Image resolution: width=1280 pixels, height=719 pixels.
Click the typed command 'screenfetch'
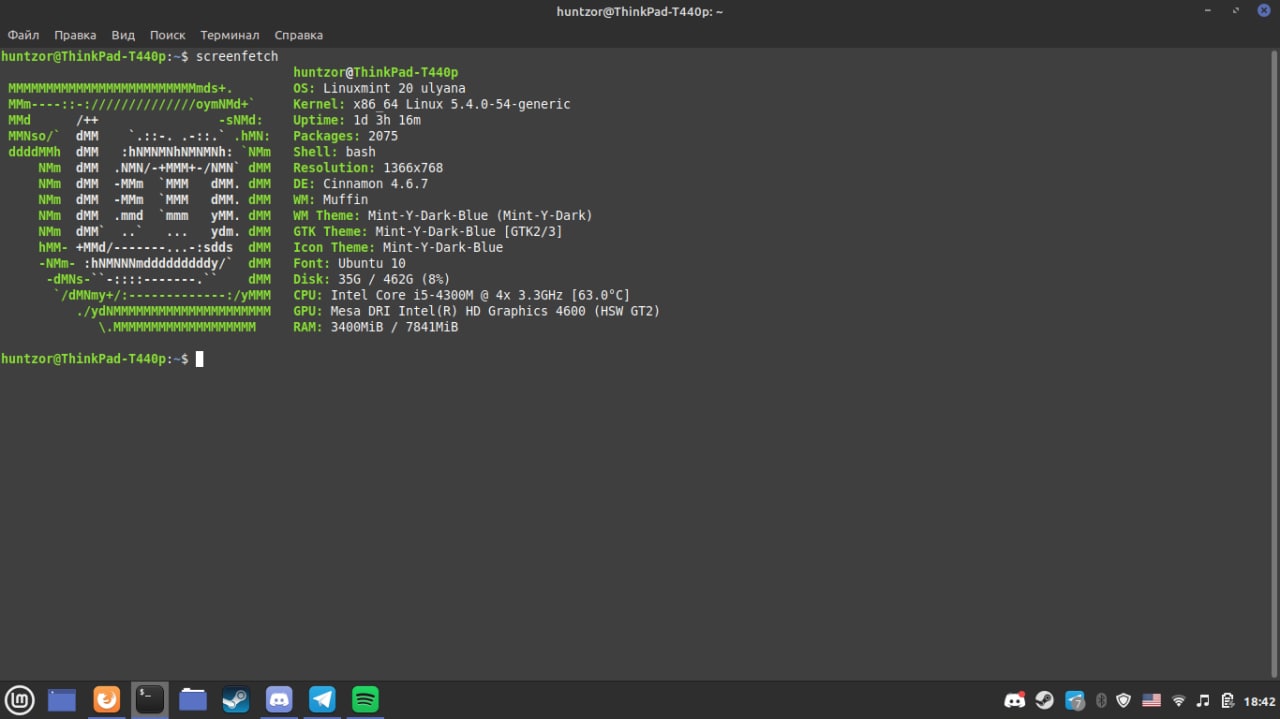(x=237, y=56)
